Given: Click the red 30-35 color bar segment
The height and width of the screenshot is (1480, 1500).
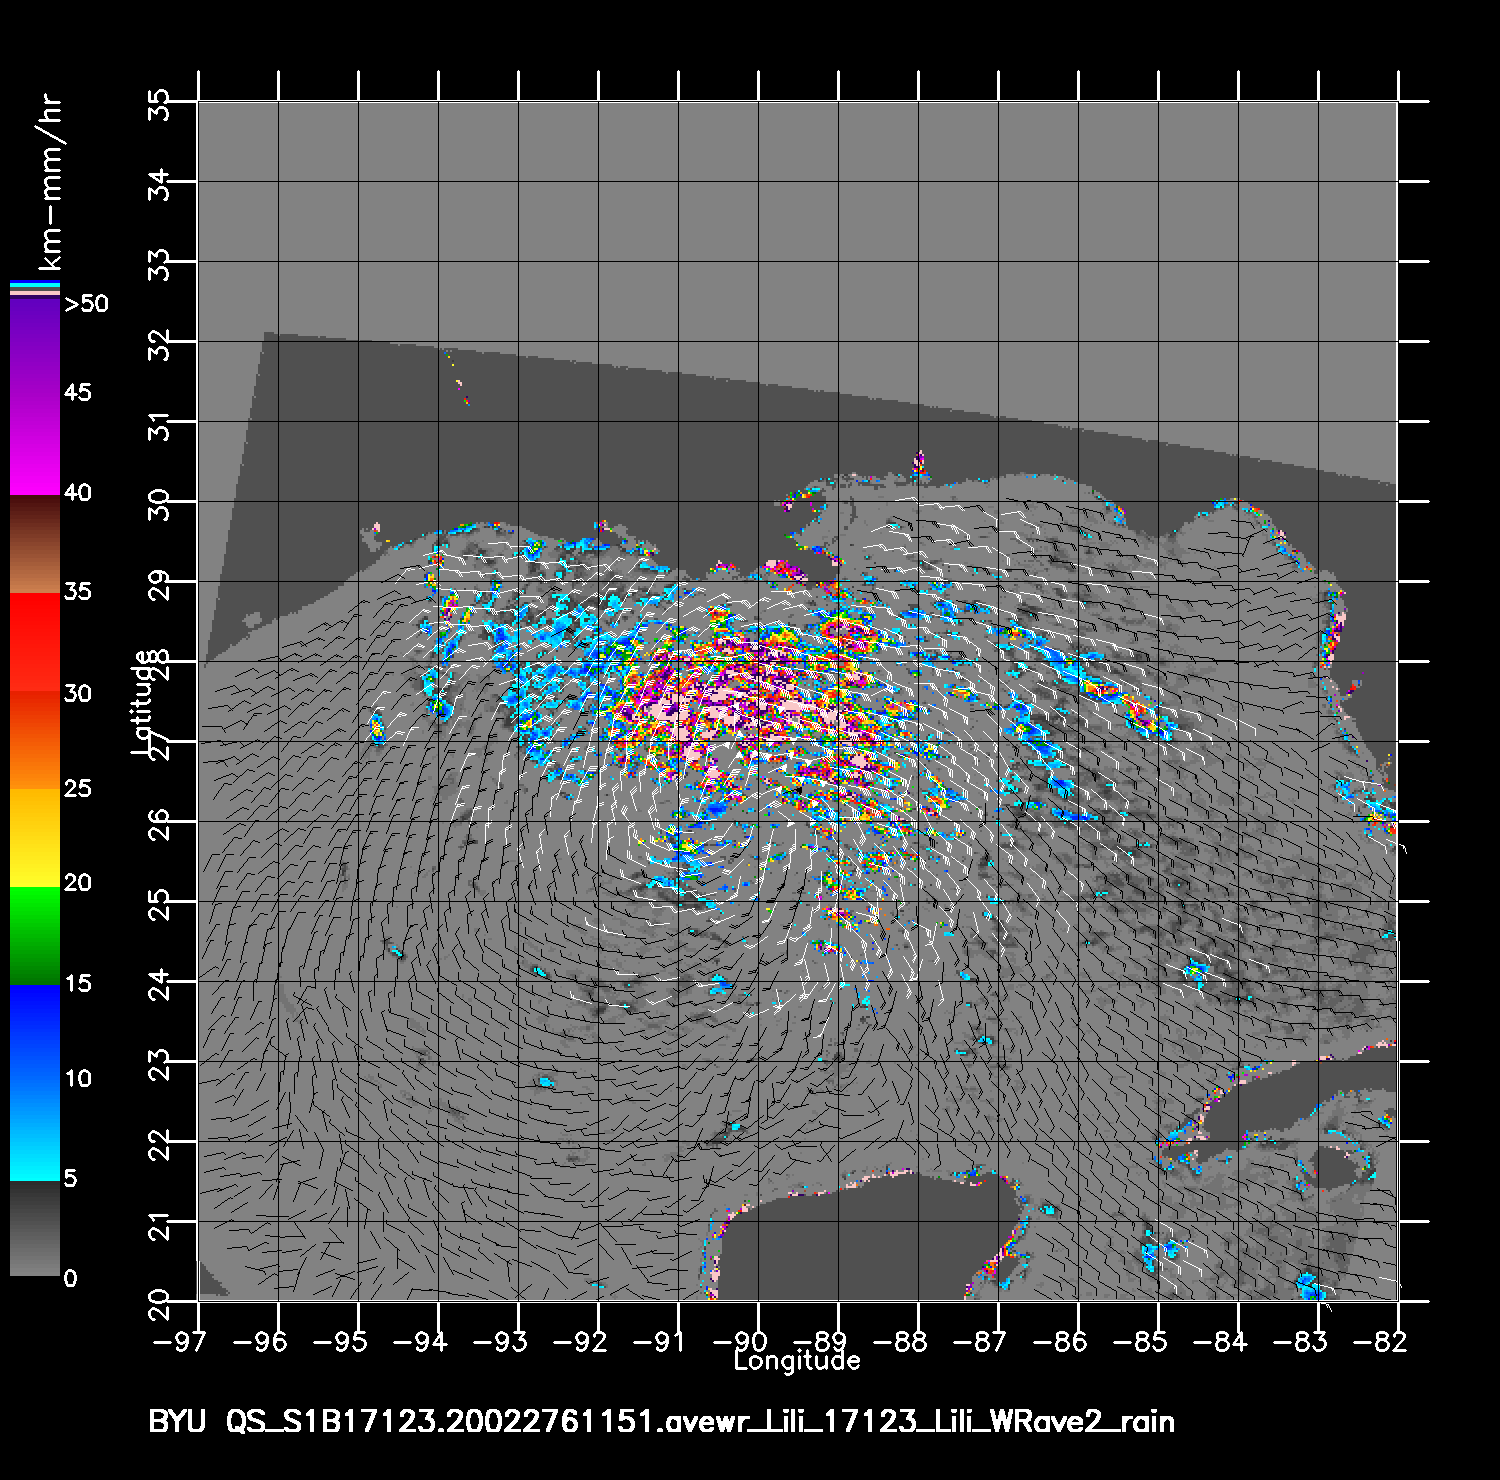Looking at the screenshot, I should click(35, 643).
